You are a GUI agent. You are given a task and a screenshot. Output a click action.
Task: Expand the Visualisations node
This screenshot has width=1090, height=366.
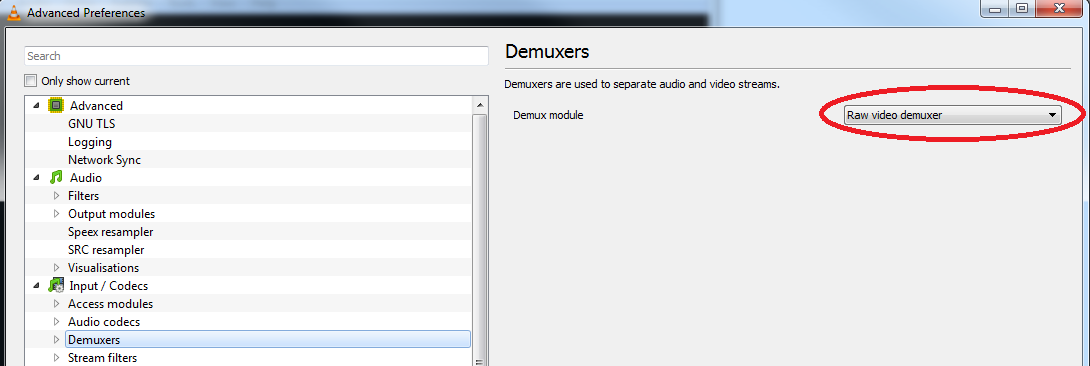coord(56,267)
